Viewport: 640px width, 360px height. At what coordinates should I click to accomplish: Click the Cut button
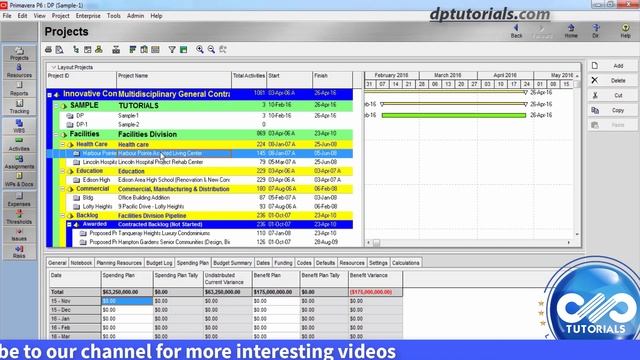pyautogui.click(x=613, y=96)
